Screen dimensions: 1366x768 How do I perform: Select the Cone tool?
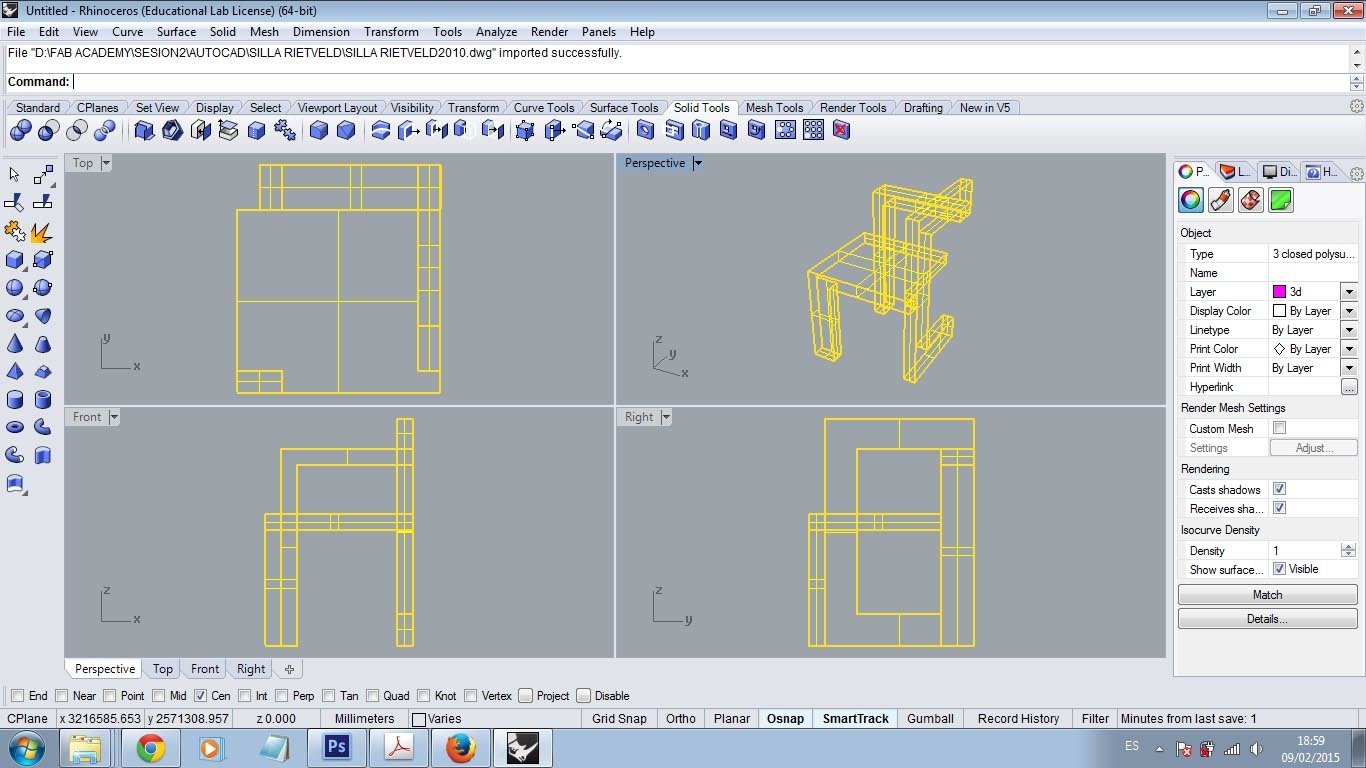[15, 344]
